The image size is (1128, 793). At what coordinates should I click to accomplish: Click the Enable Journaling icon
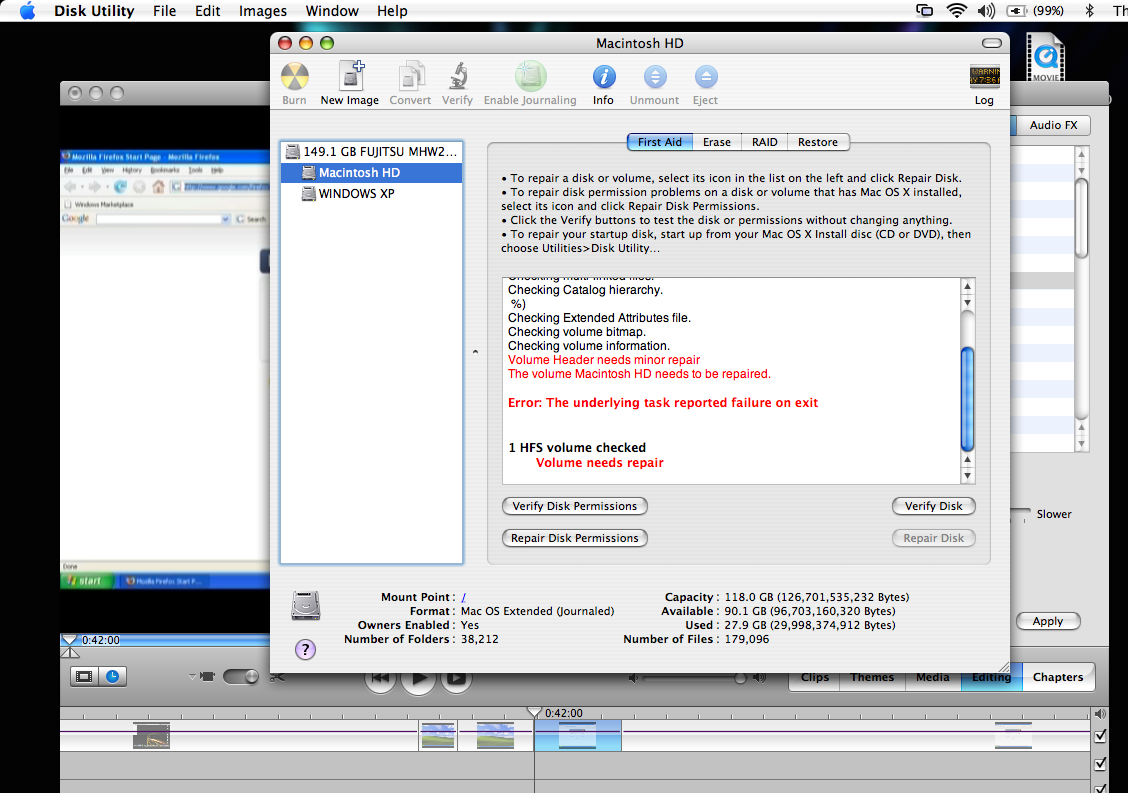[530, 76]
